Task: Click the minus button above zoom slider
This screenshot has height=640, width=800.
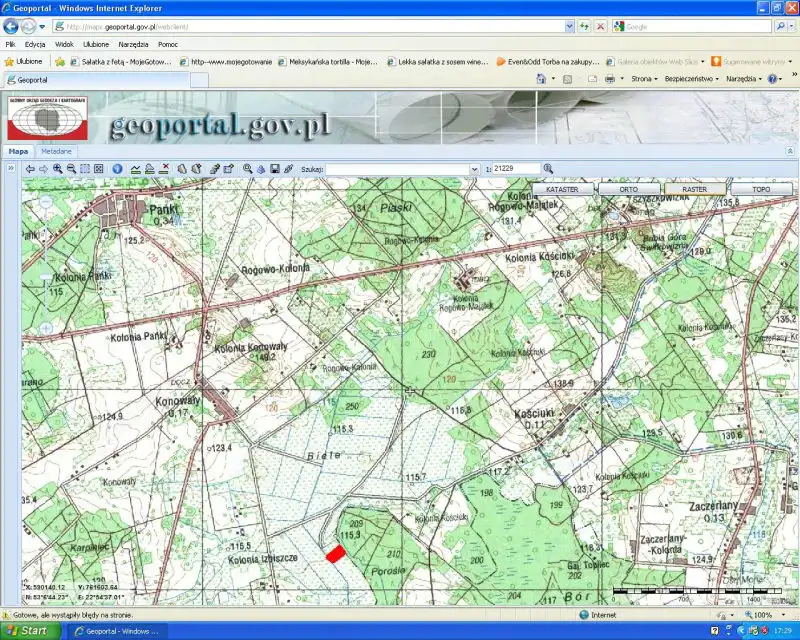Action: coord(46,202)
